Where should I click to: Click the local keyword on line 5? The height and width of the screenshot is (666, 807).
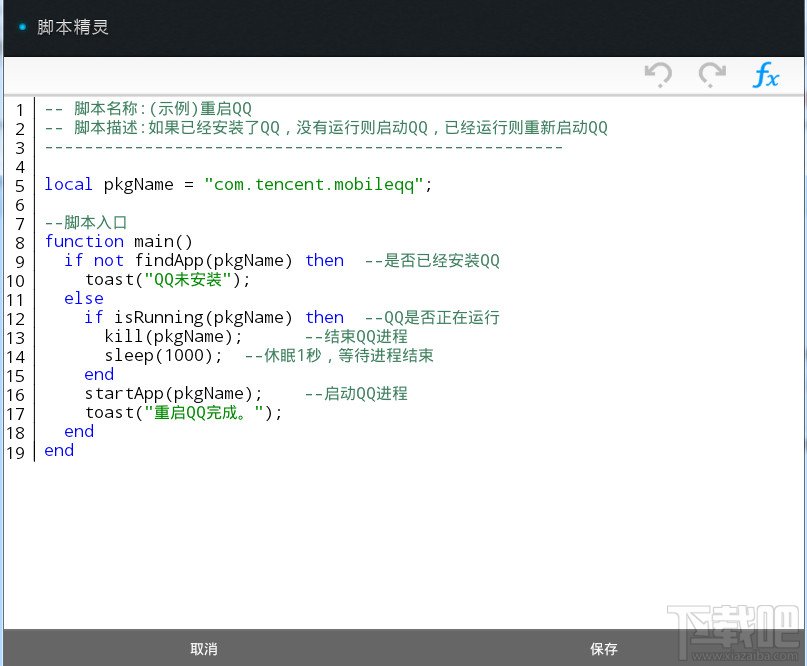68,184
